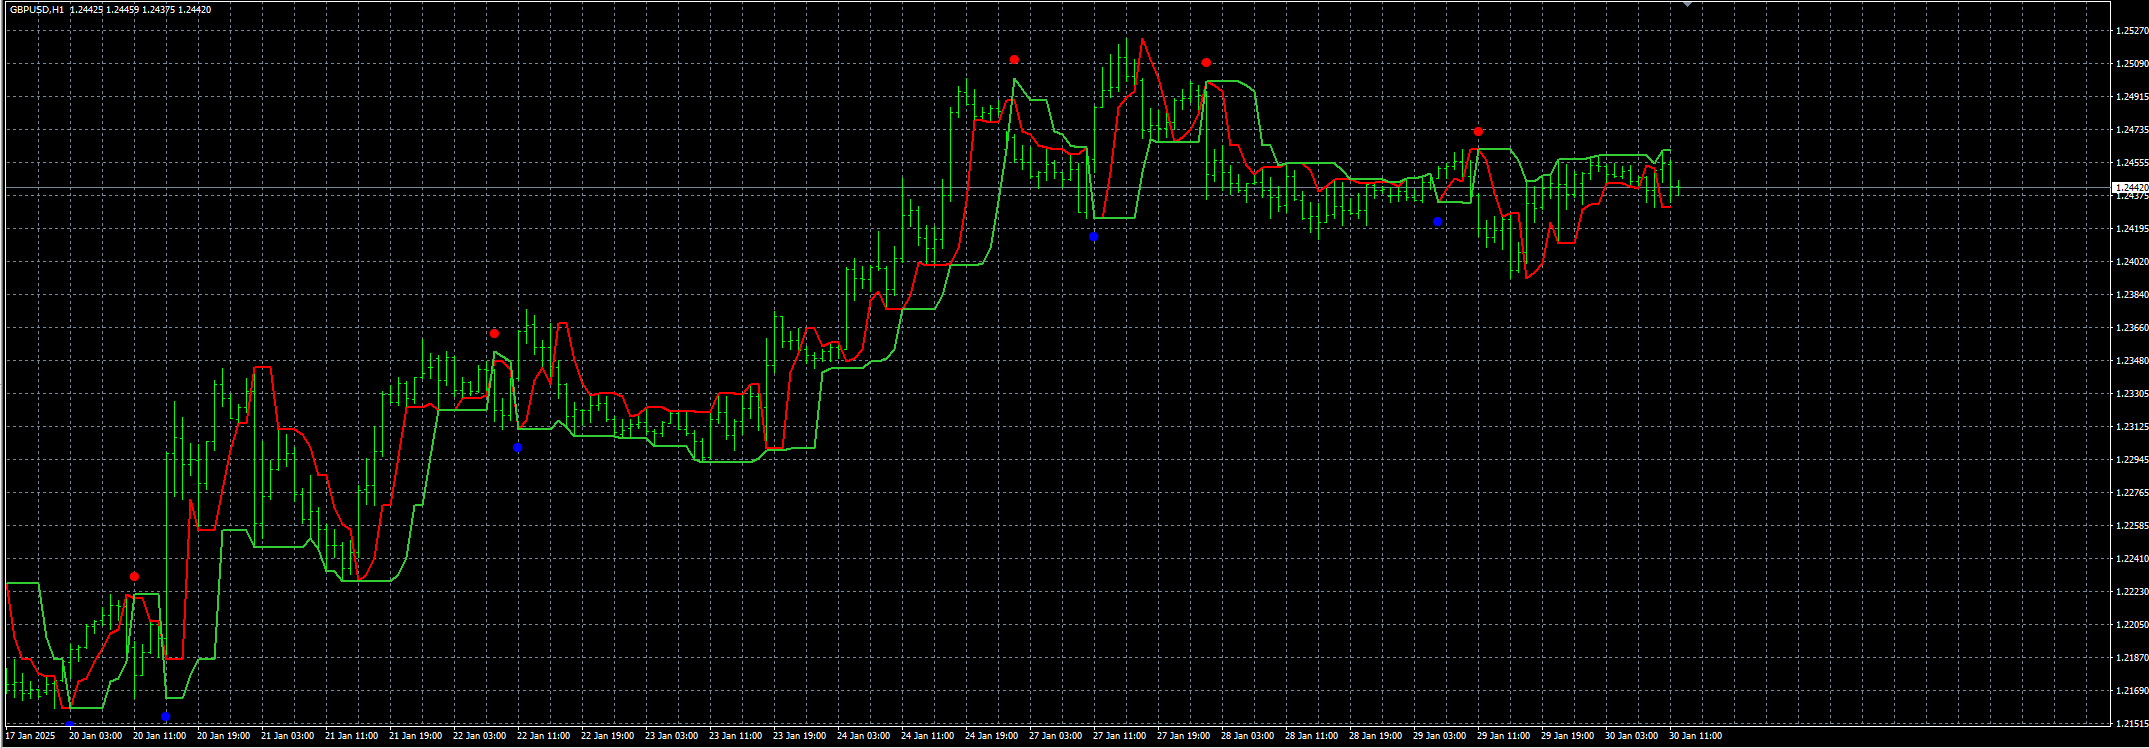The width and height of the screenshot is (2149, 748).
Task: Click the 1.23125 price scale label
Action: (x=2132, y=427)
